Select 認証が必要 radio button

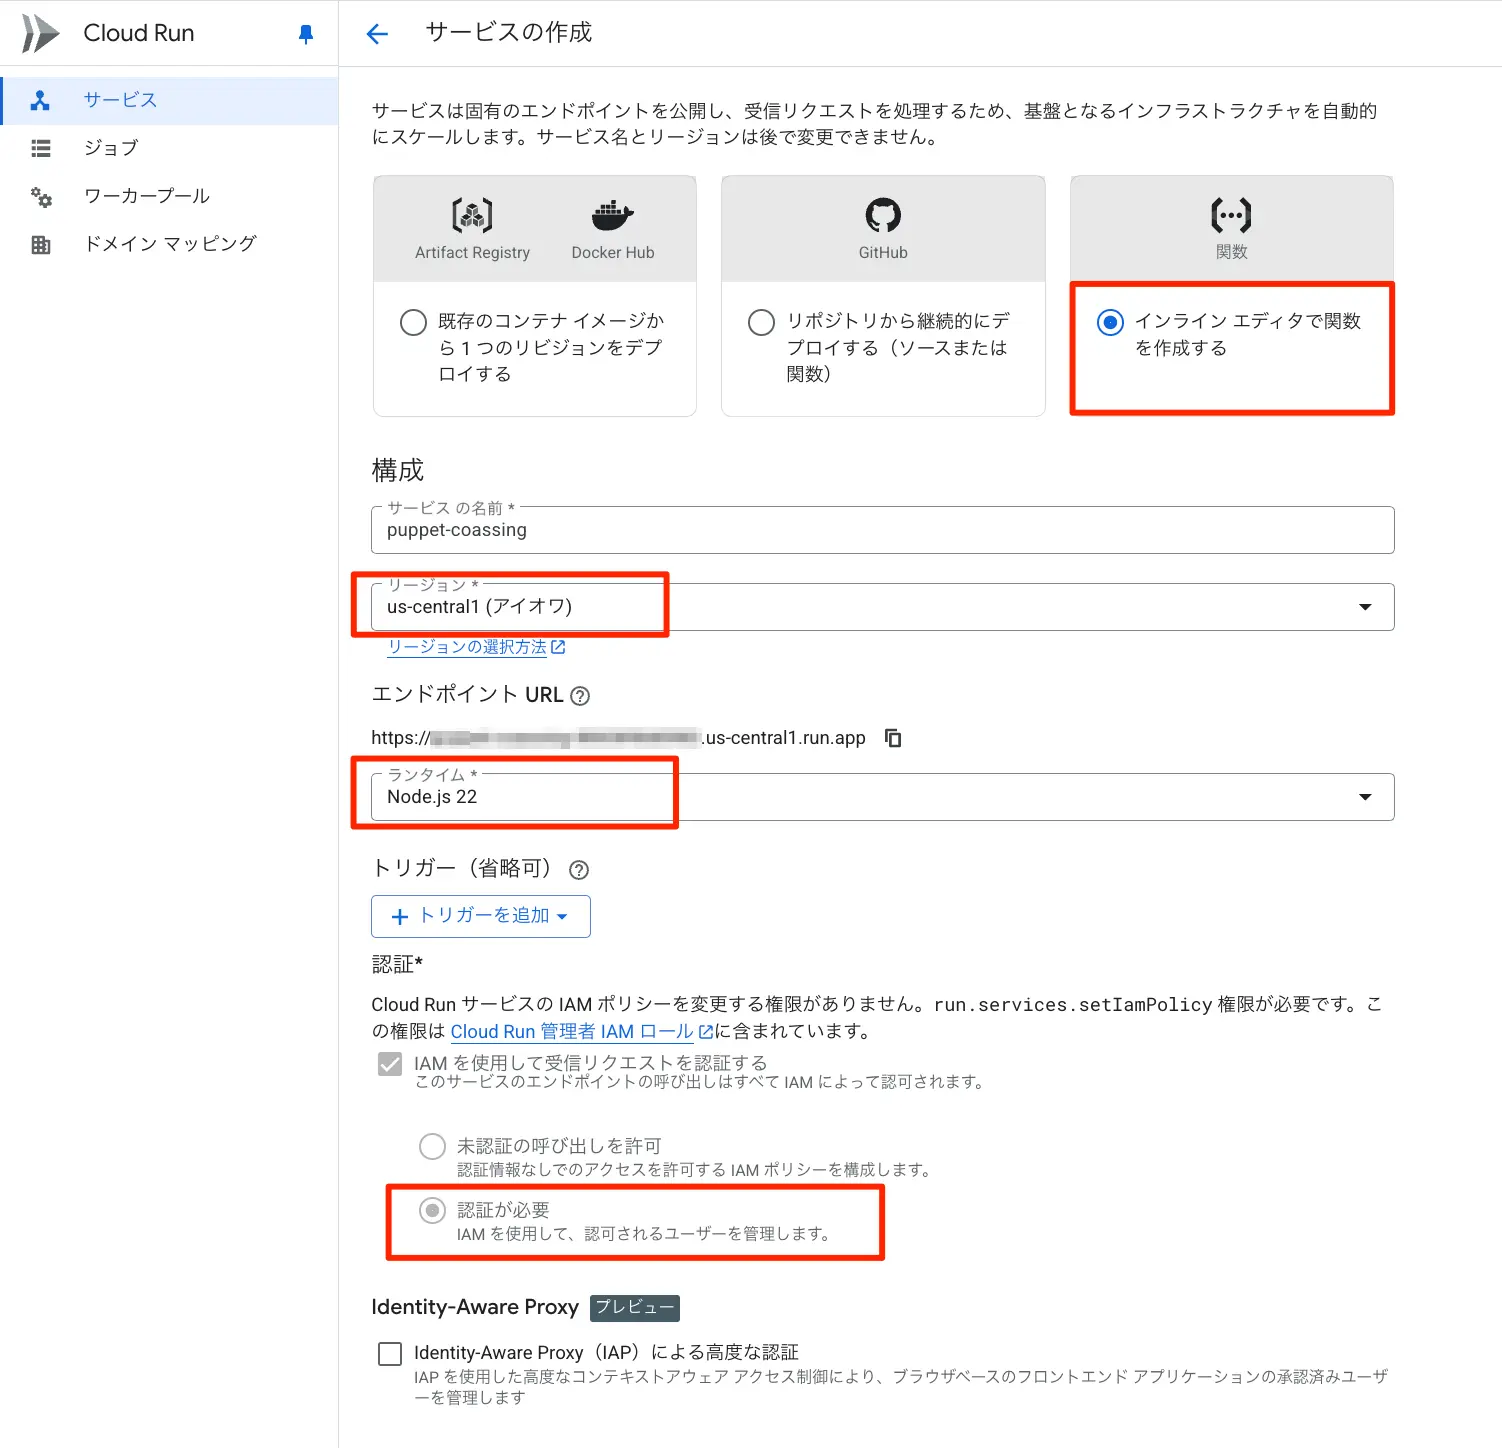point(432,1211)
